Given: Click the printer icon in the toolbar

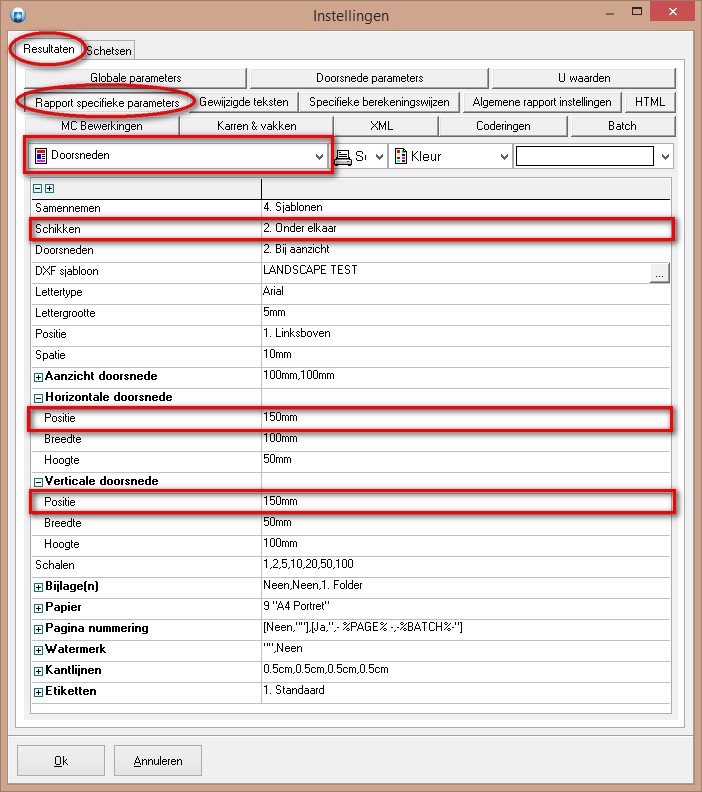Looking at the screenshot, I should [343, 157].
